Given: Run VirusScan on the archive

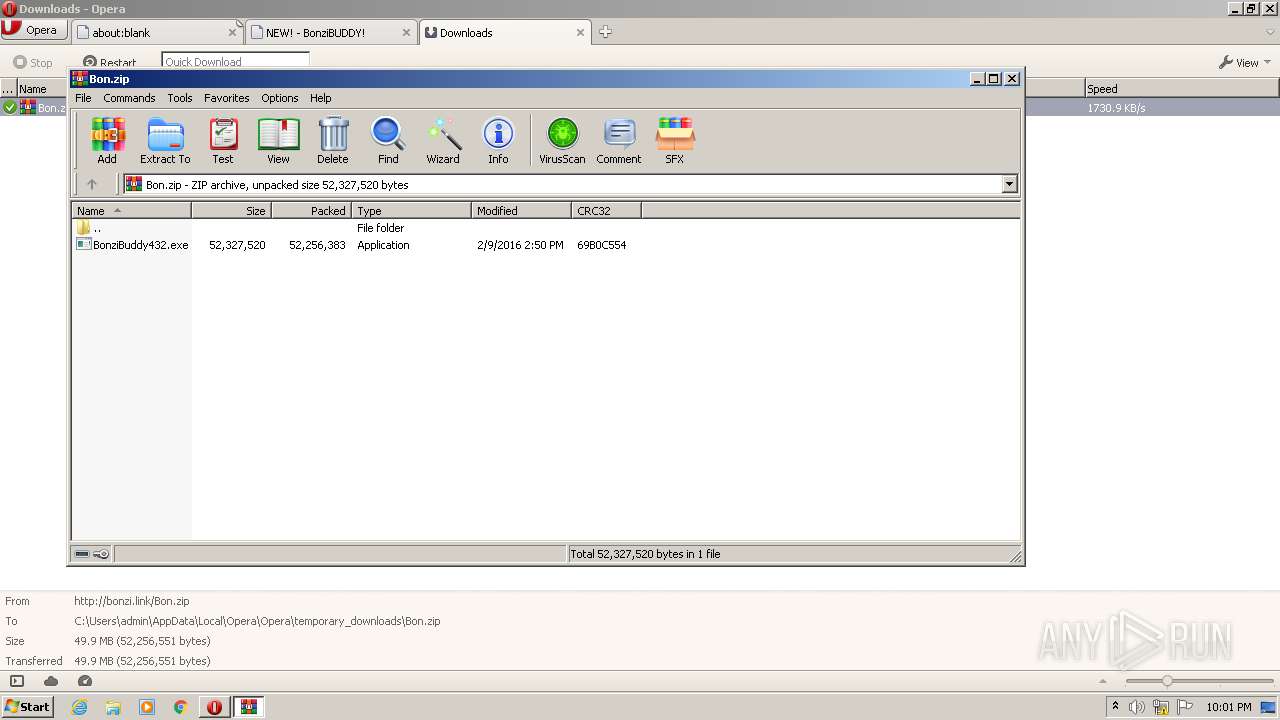Looking at the screenshot, I should click(x=562, y=141).
